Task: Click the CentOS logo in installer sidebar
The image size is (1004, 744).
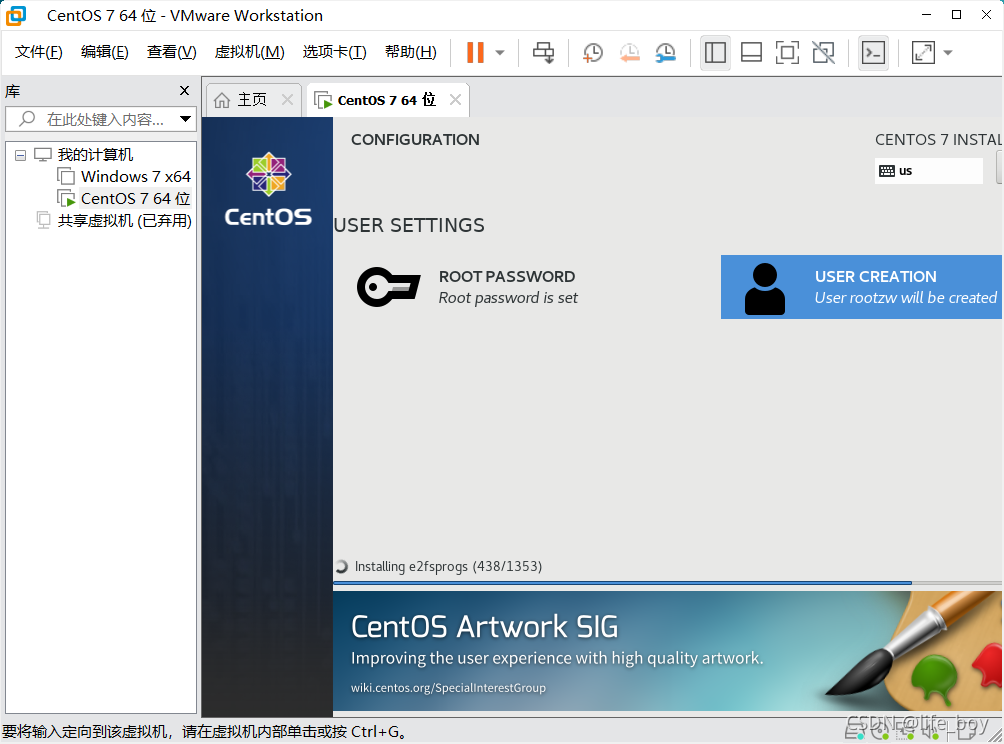Action: 268,190
